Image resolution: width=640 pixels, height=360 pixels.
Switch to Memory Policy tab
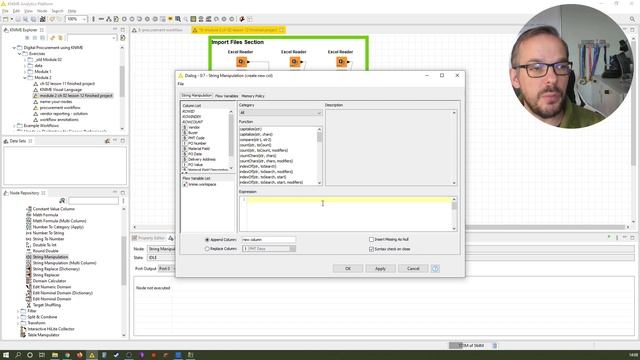click(x=253, y=96)
